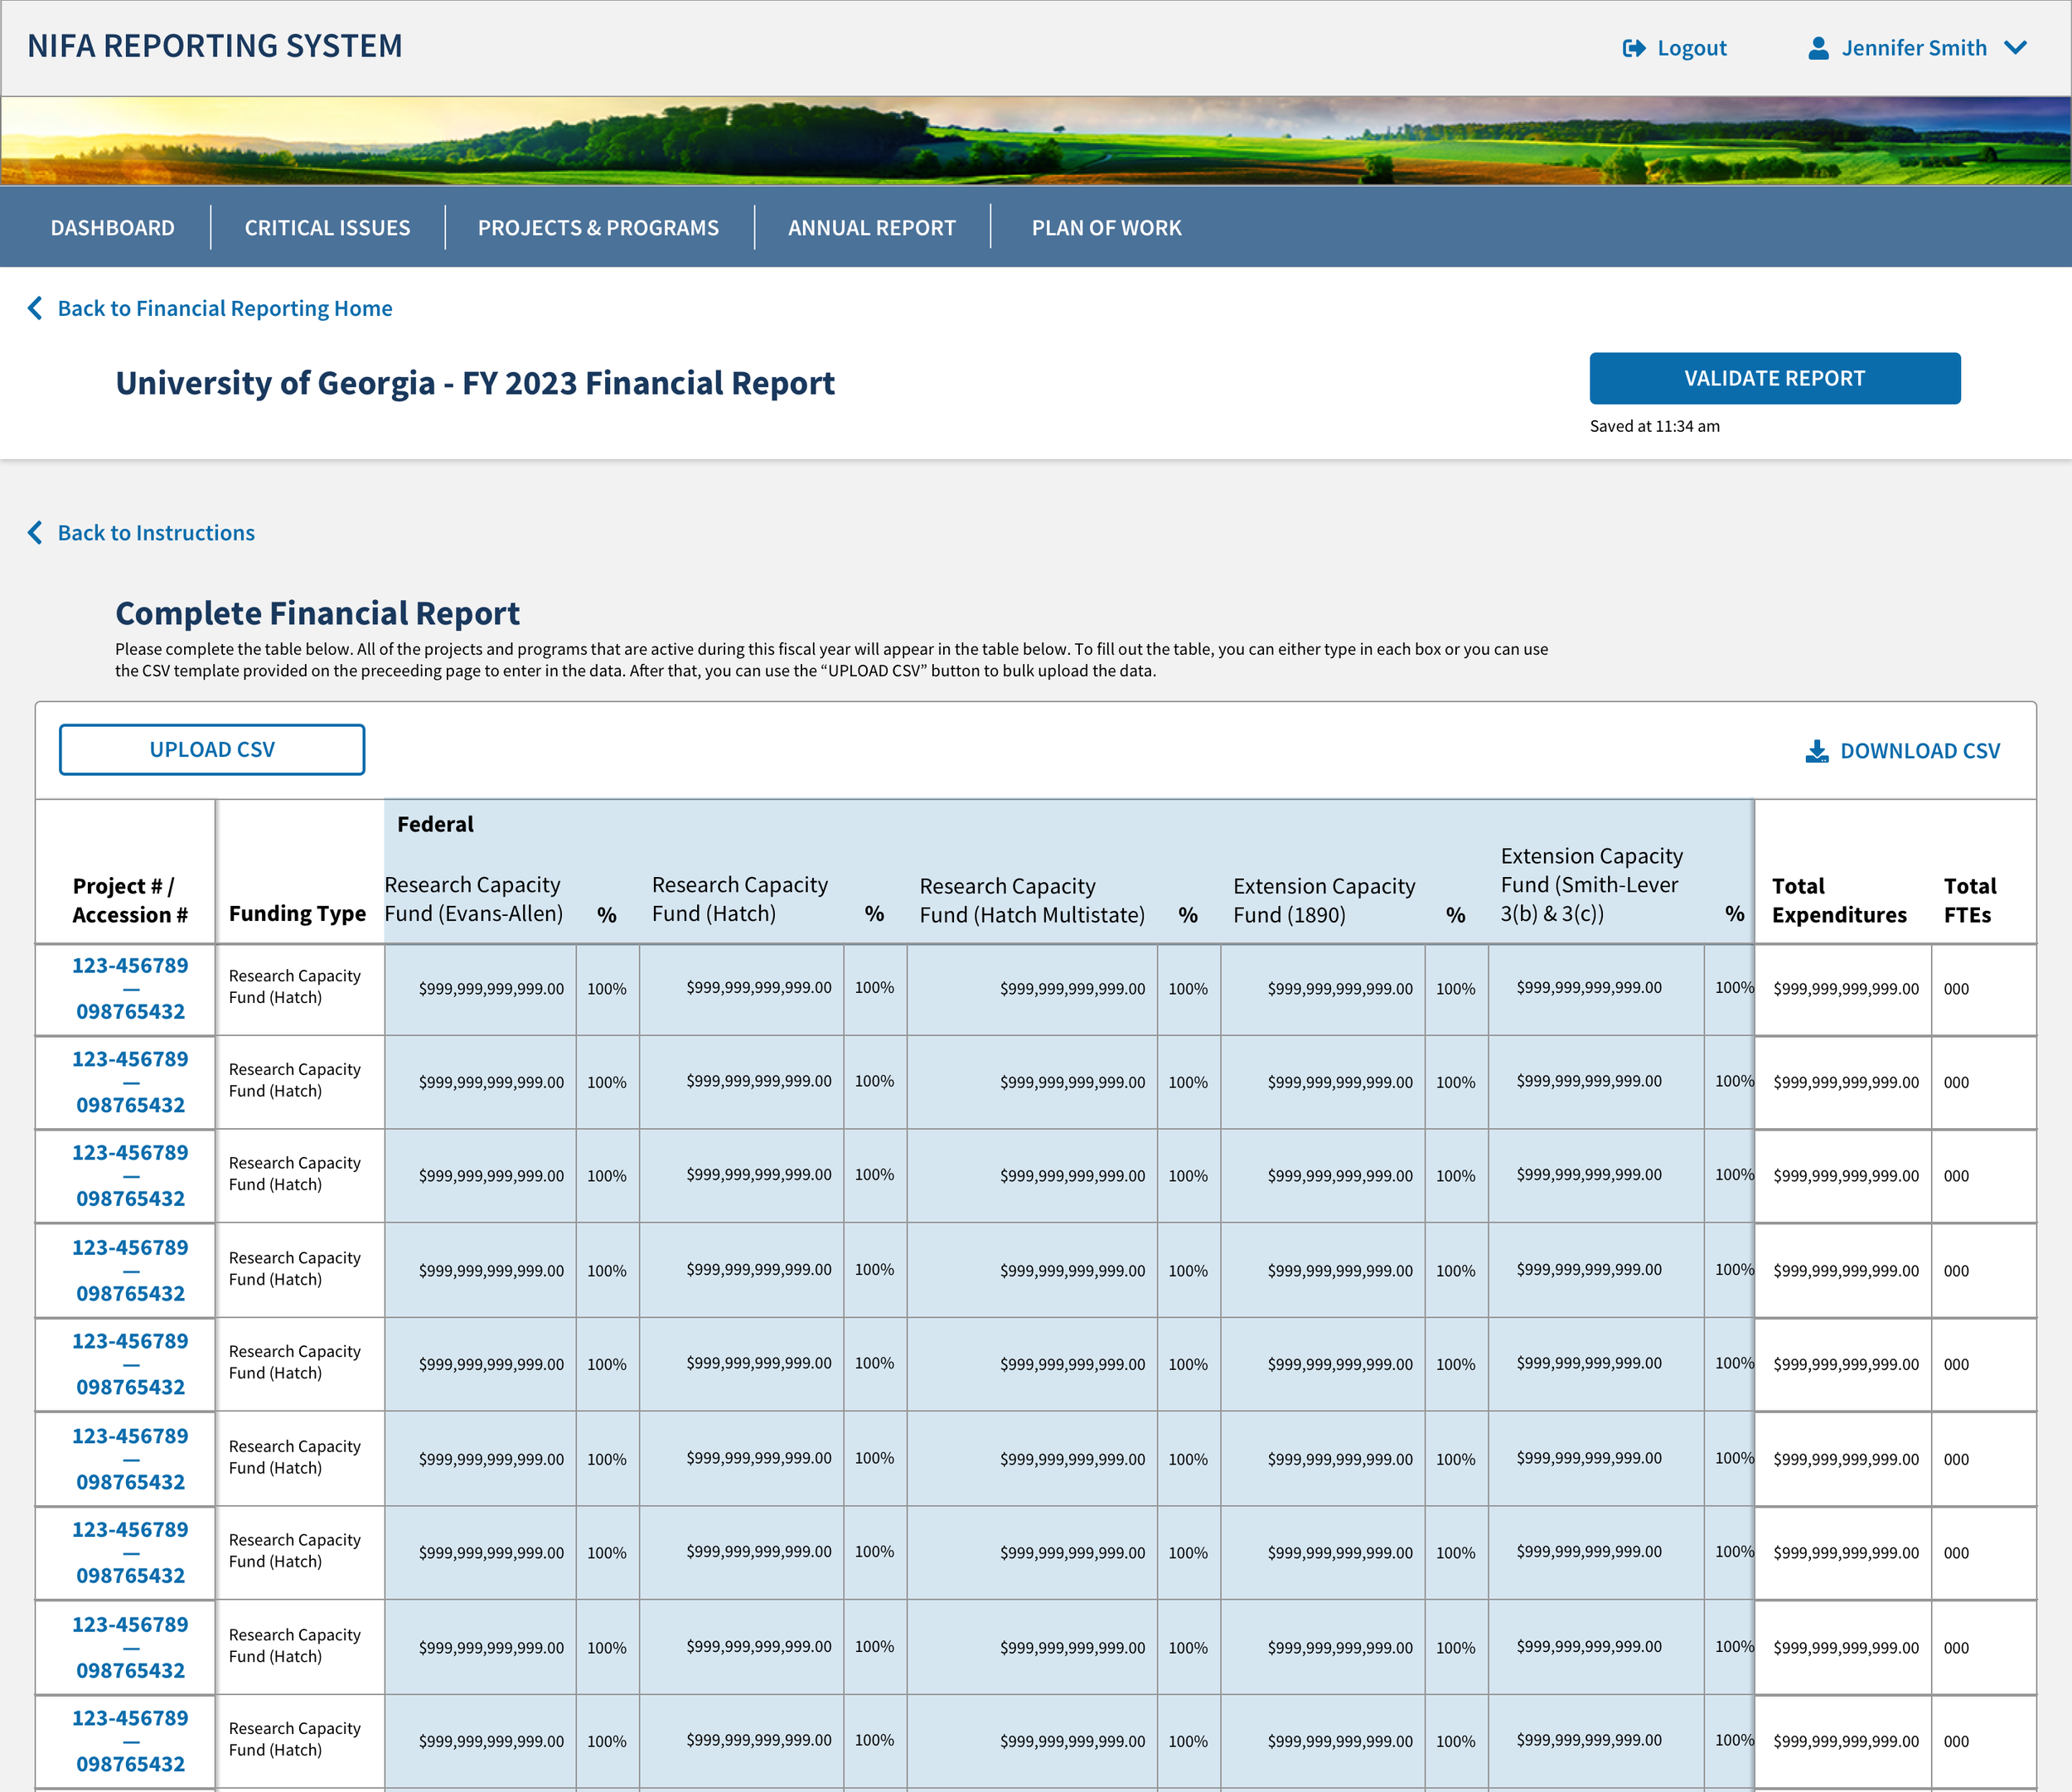Click the back chevron beside Financial Reporting Home
This screenshot has width=2072, height=1792.
[35, 308]
